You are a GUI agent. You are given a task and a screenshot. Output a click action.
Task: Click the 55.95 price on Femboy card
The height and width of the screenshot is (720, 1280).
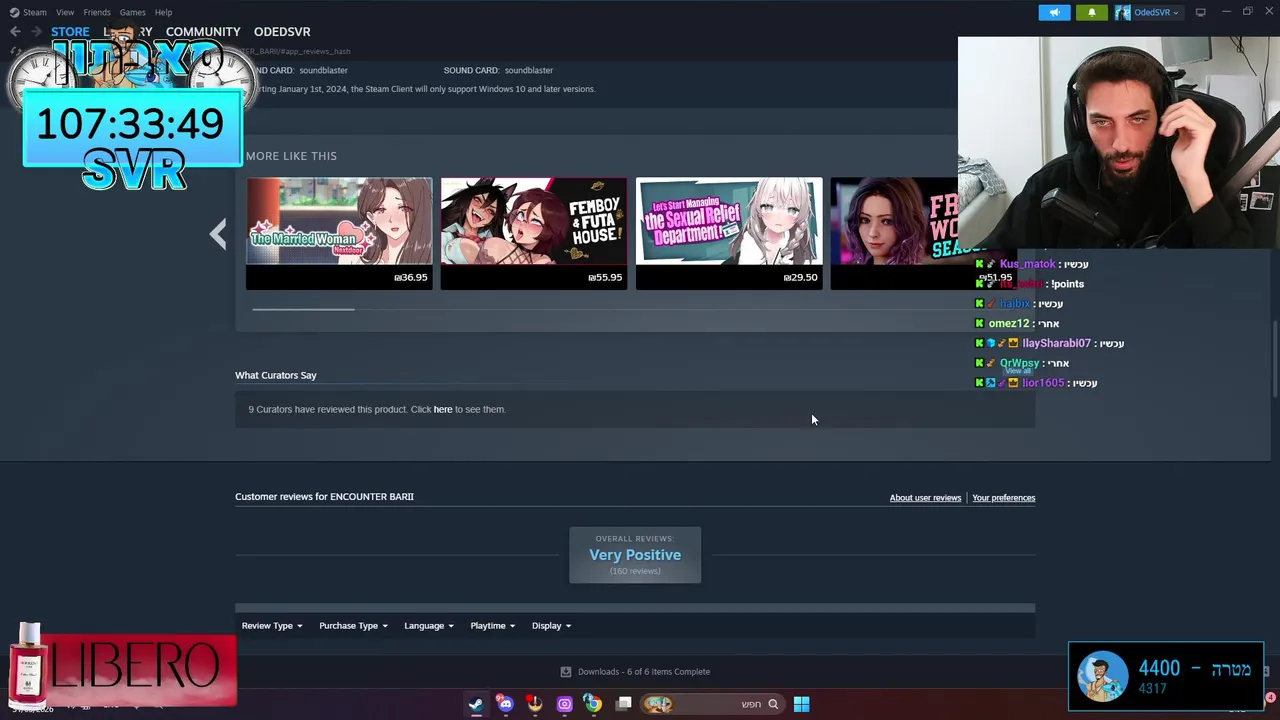605,278
